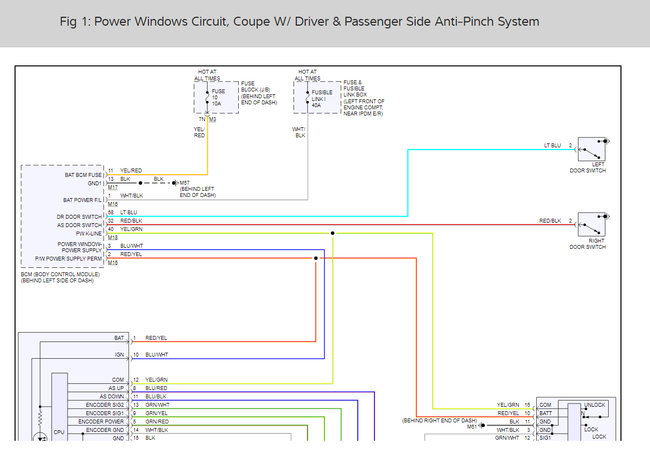Click 'RED/BLK' label near right door switch
This screenshot has width=650, height=457.
click(x=550, y=221)
